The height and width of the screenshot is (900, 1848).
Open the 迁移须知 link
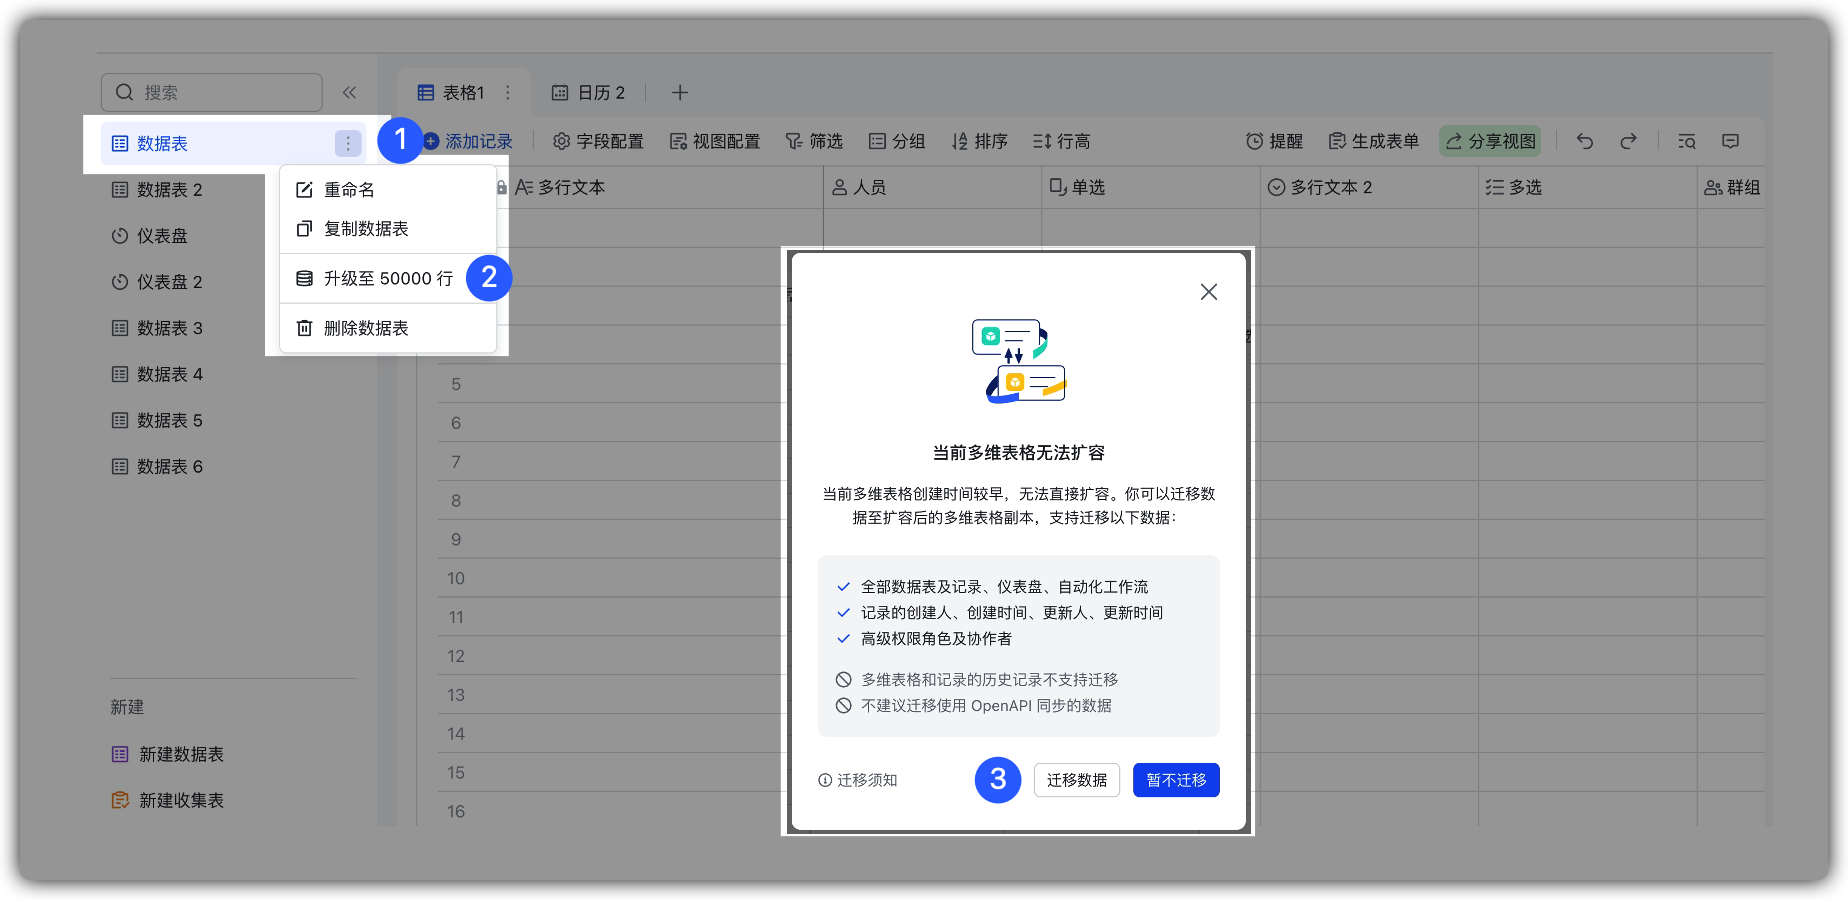click(866, 780)
